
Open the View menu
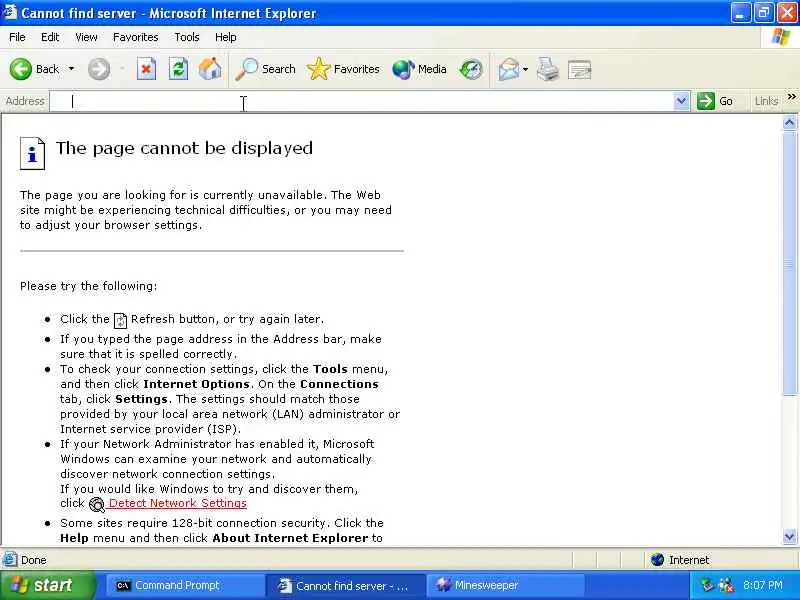point(86,37)
